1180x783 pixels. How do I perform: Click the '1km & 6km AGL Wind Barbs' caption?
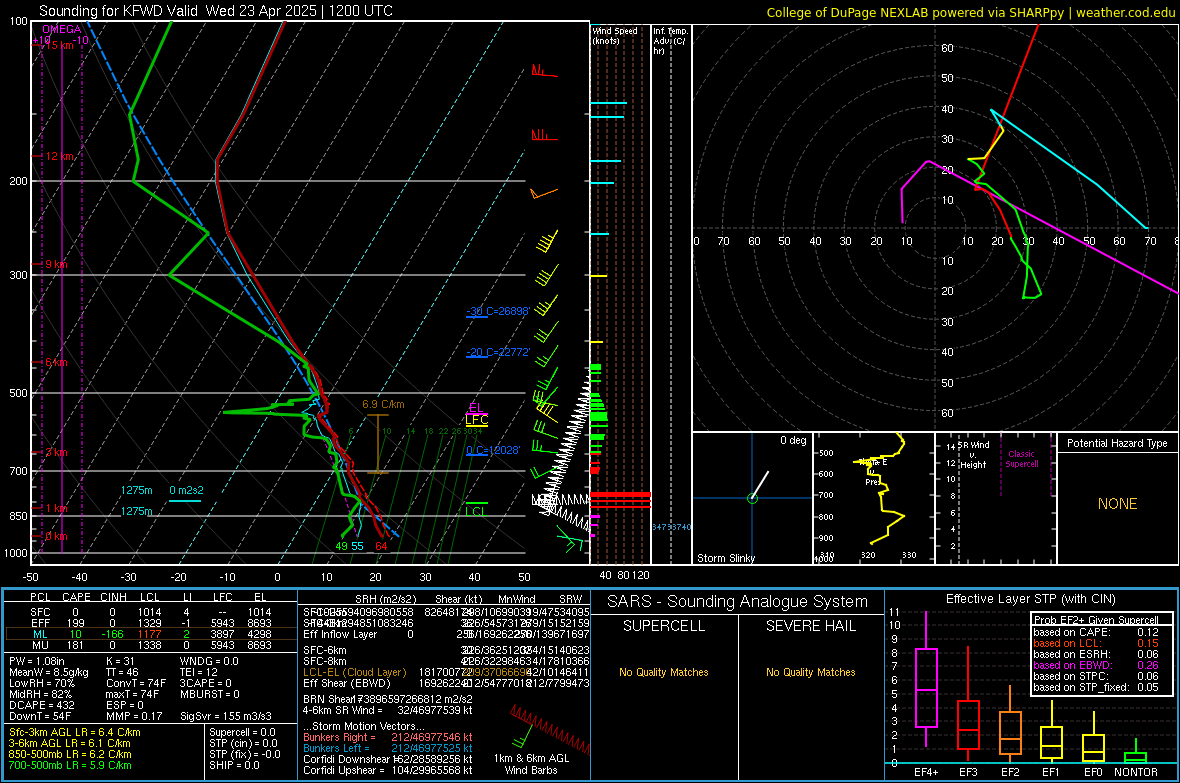tap(531, 764)
